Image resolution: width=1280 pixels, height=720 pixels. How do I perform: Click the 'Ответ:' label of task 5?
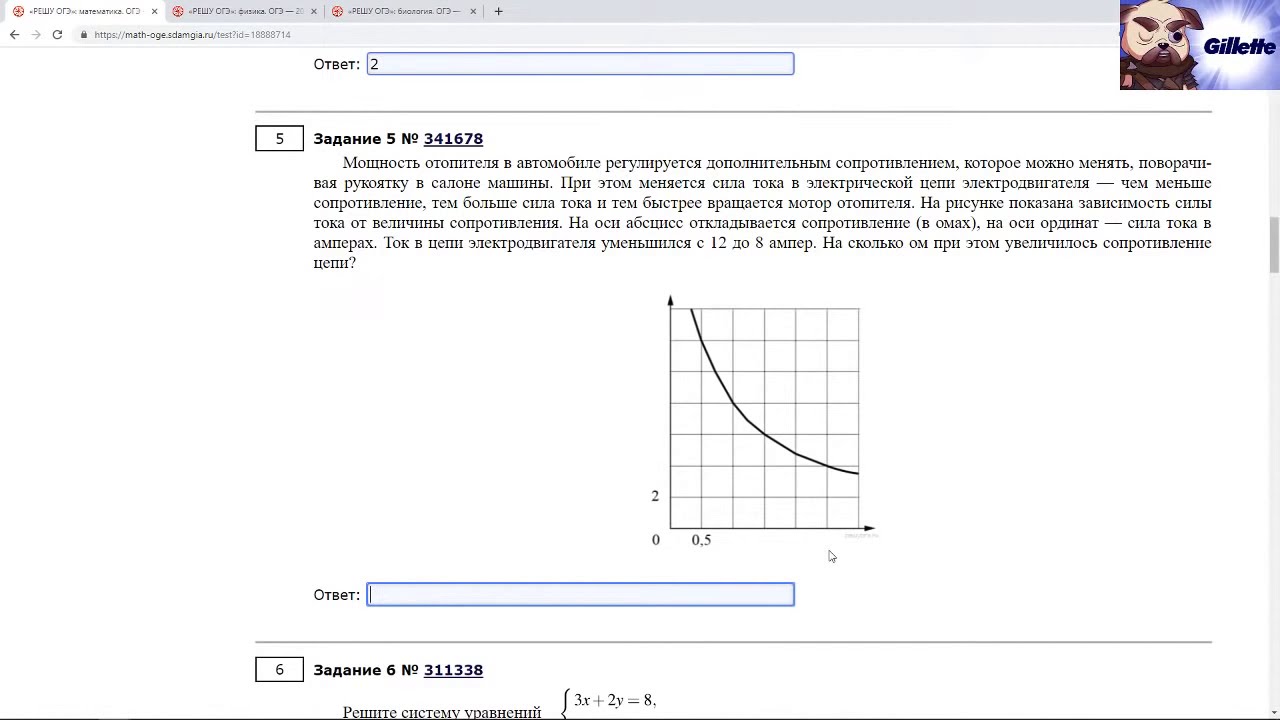pos(337,595)
